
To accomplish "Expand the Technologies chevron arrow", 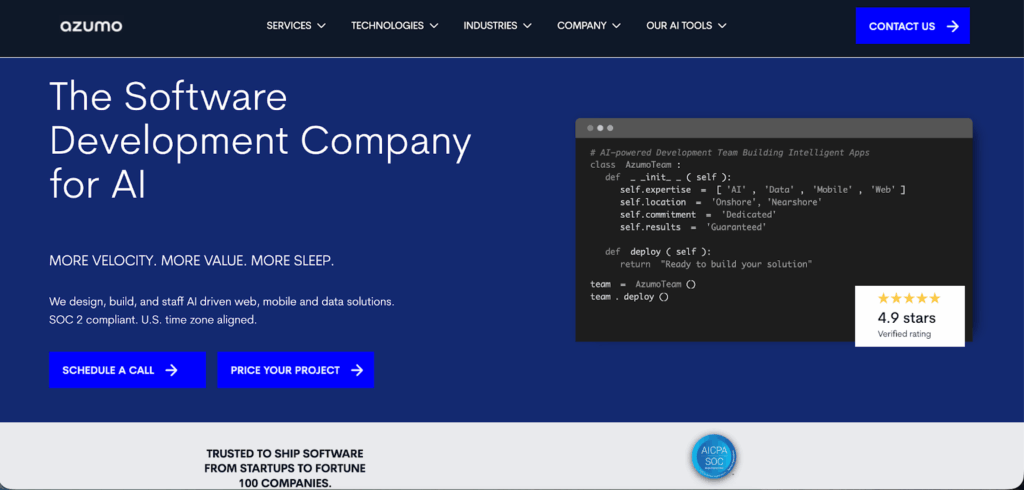I will tap(434, 26).
